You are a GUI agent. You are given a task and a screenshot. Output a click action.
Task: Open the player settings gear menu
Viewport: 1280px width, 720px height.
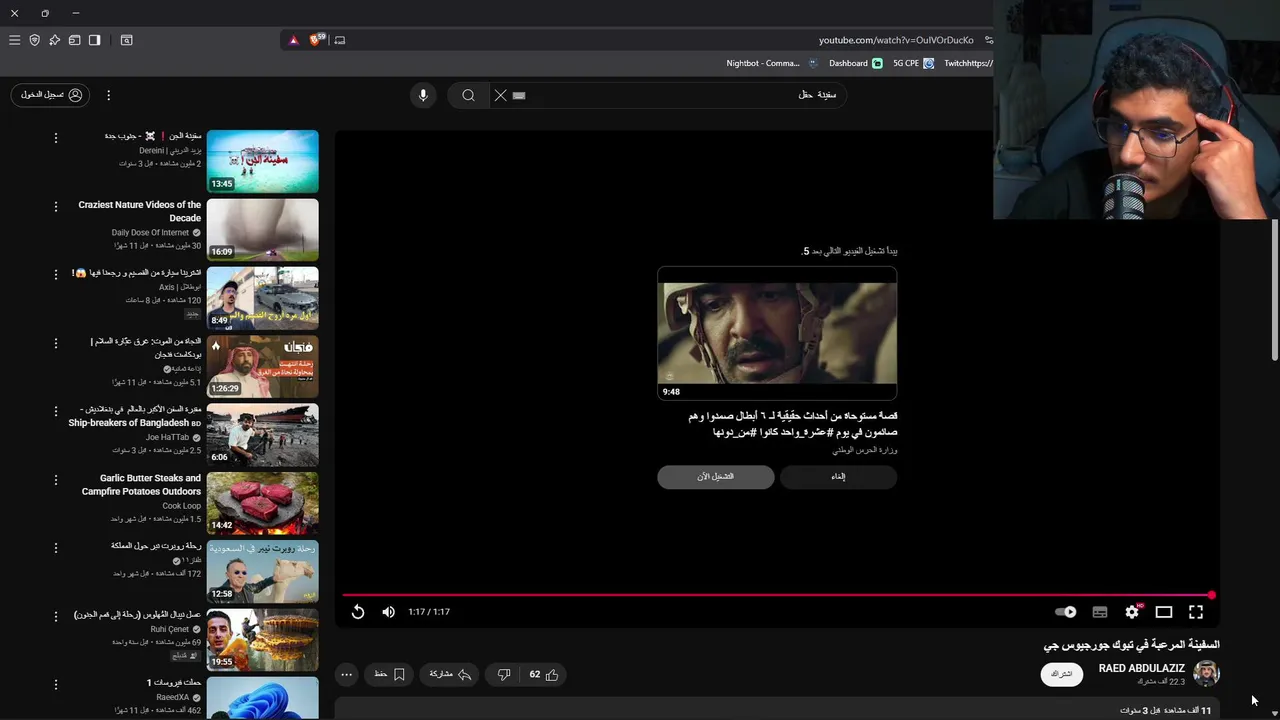(1132, 612)
